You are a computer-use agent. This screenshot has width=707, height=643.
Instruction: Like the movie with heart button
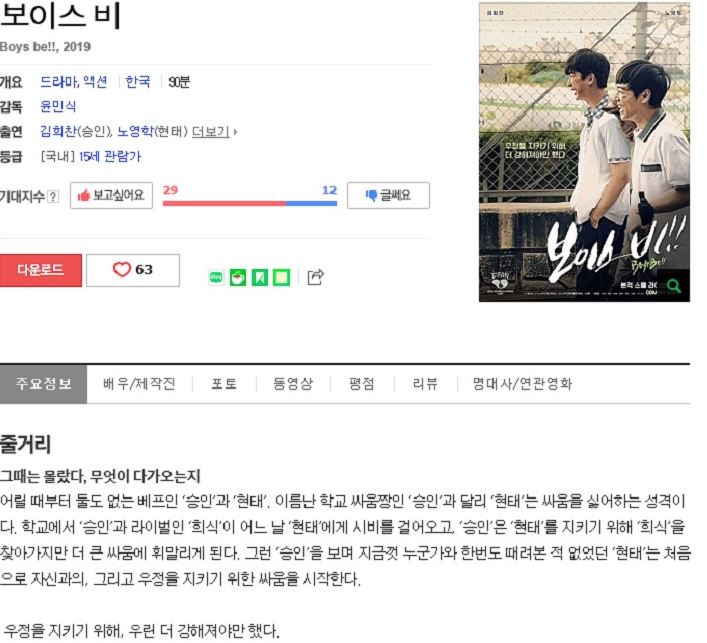tap(133, 270)
